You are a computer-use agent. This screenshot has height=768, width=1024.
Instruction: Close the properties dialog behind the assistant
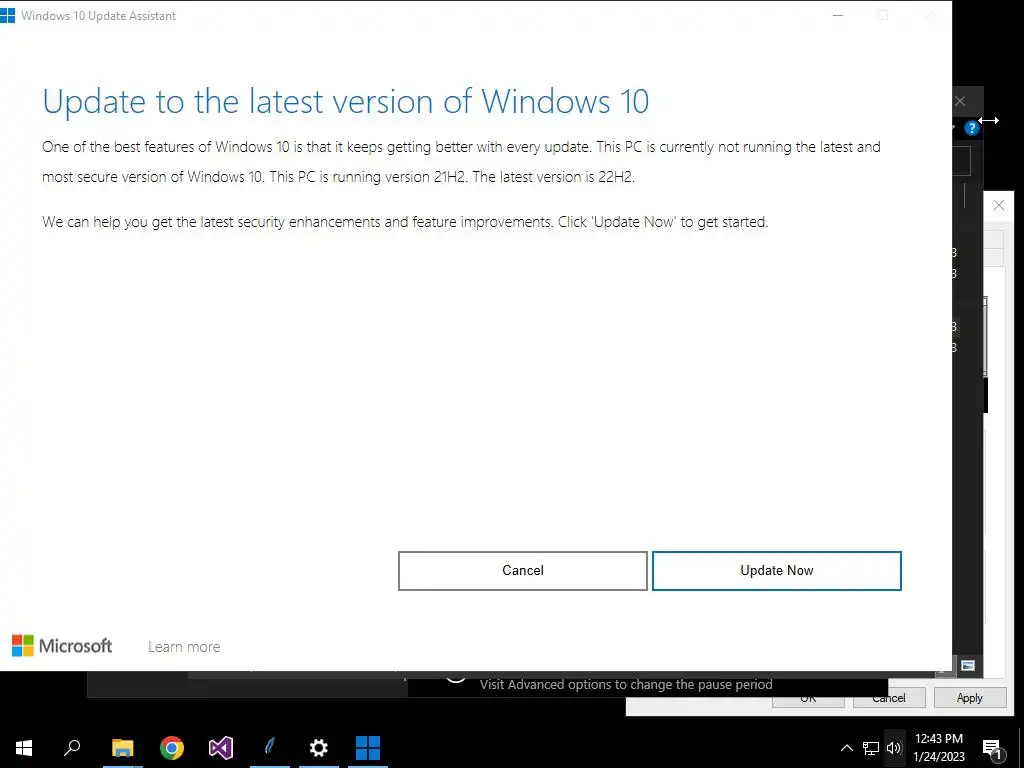click(999, 206)
